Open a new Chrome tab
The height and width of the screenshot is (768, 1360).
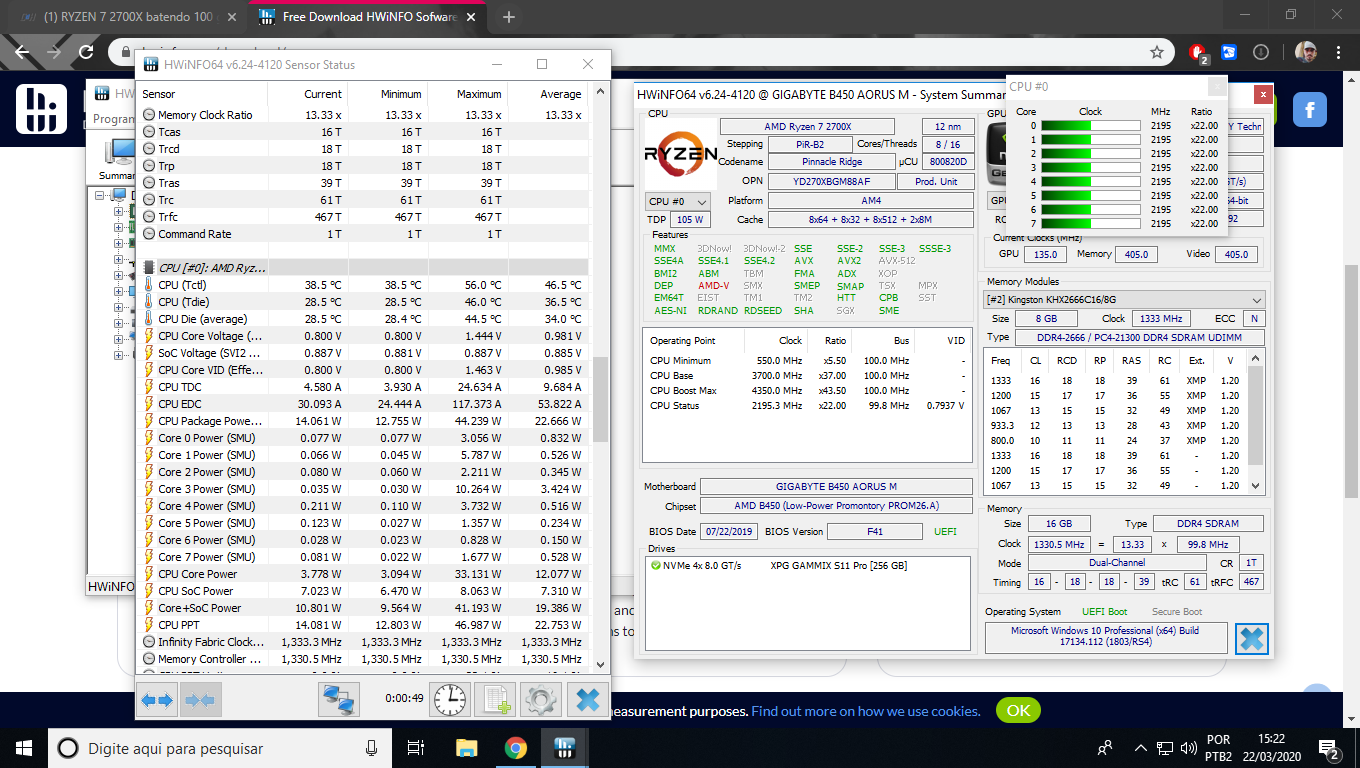pyautogui.click(x=508, y=17)
